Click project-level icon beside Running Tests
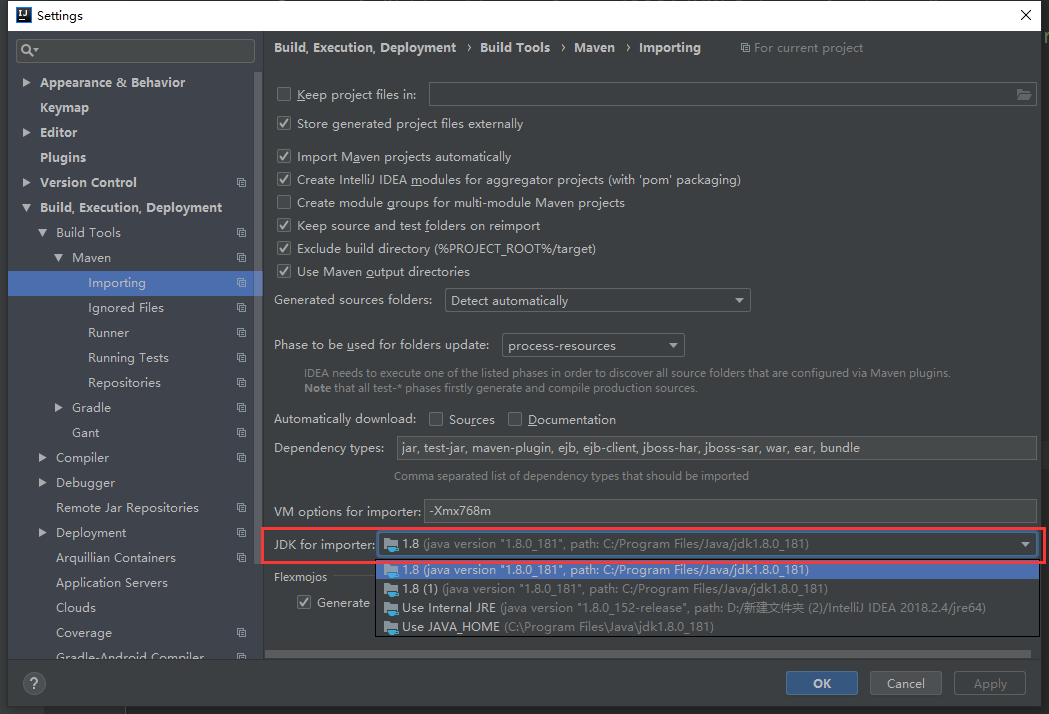The height and width of the screenshot is (714, 1049). click(x=242, y=358)
